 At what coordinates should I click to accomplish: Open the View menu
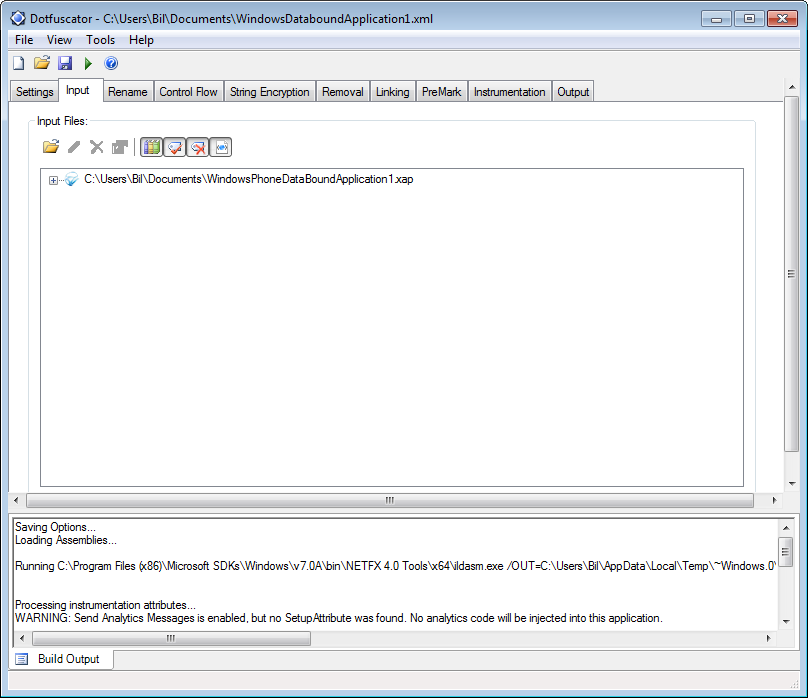point(59,40)
